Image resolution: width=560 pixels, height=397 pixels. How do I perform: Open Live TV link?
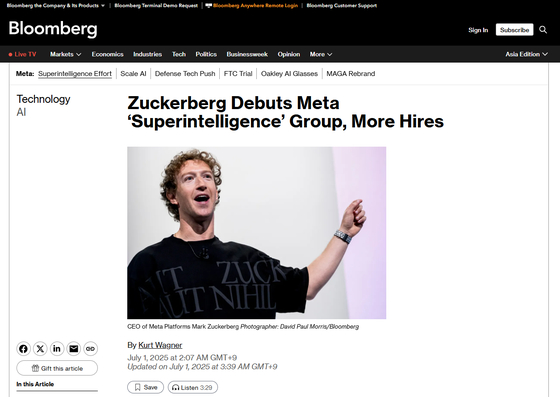click(x=22, y=54)
